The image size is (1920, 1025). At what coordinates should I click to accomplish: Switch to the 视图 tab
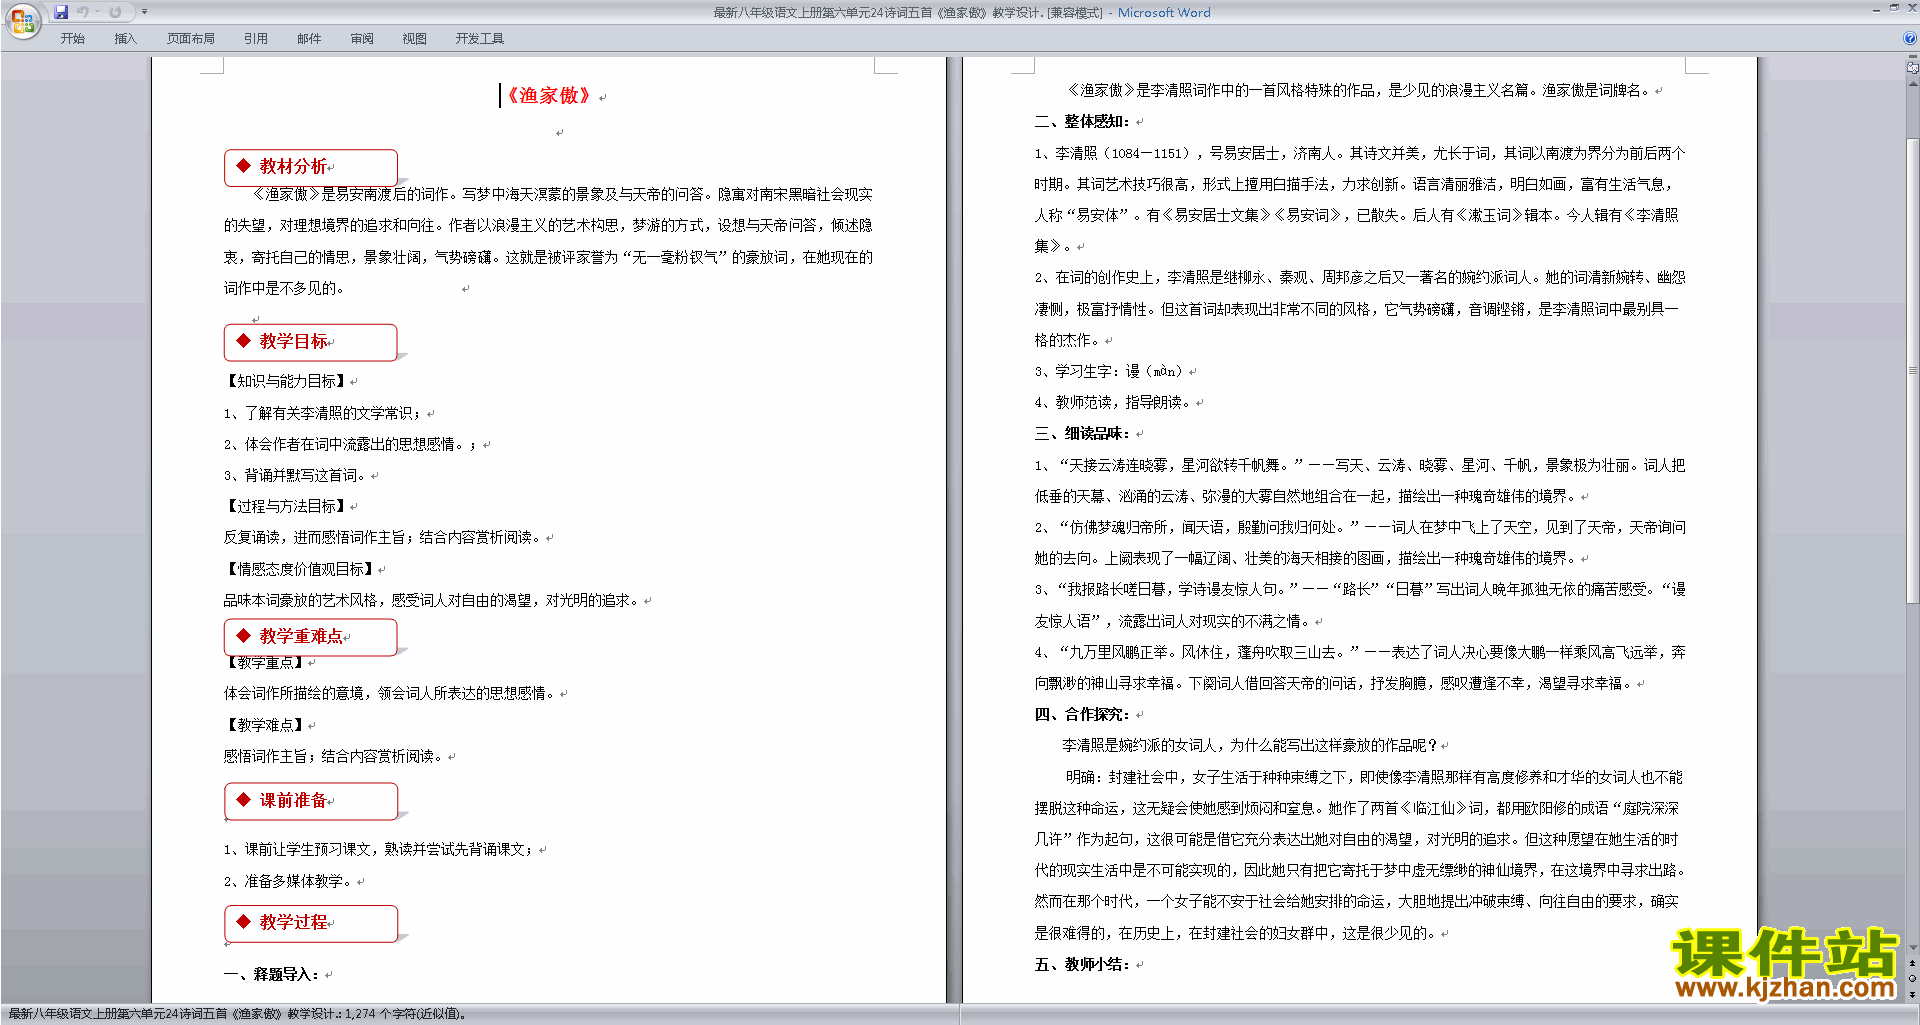[x=415, y=39]
